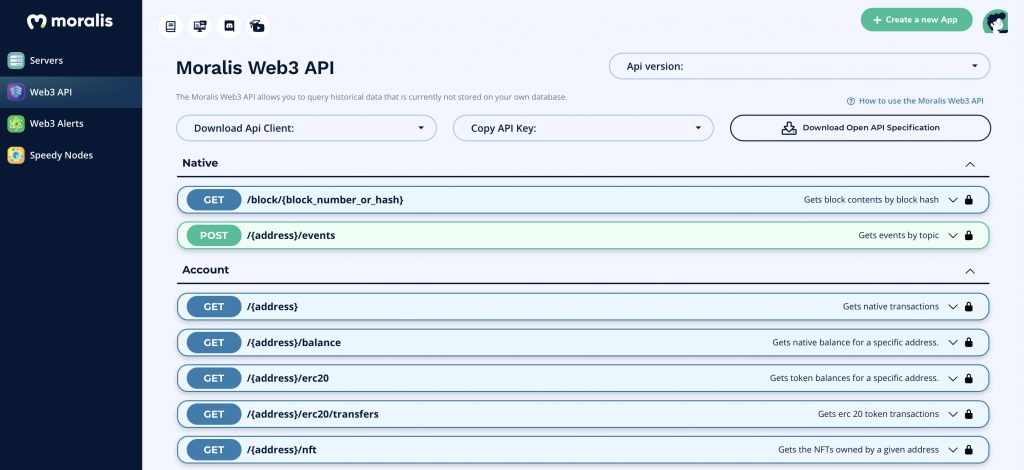Image resolution: width=1024 pixels, height=470 pixels.
Task: Click lock icon on /block/{block_number_or_hash} row
Action: [968, 200]
